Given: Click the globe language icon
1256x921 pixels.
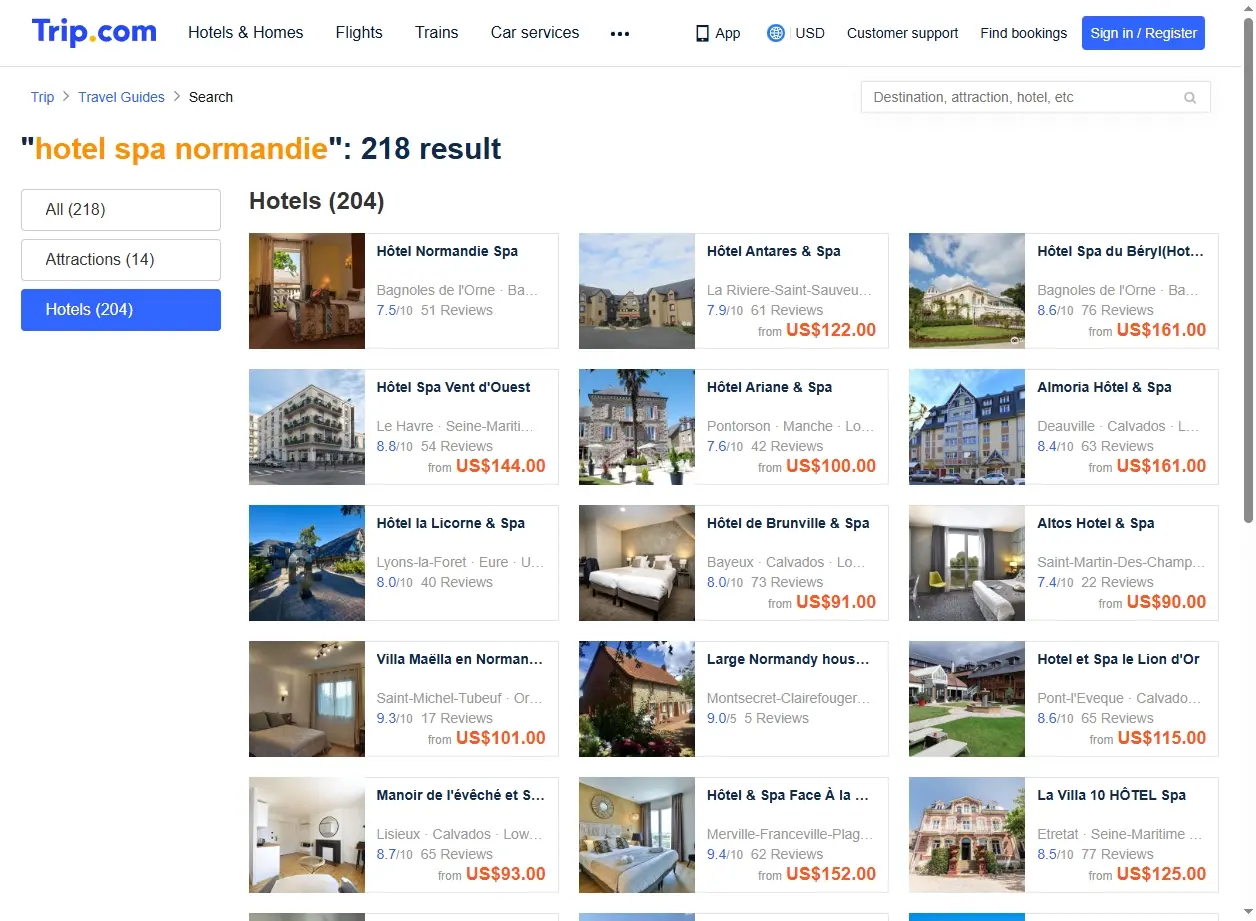Looking at the screenshot, I should coord(776,33).
